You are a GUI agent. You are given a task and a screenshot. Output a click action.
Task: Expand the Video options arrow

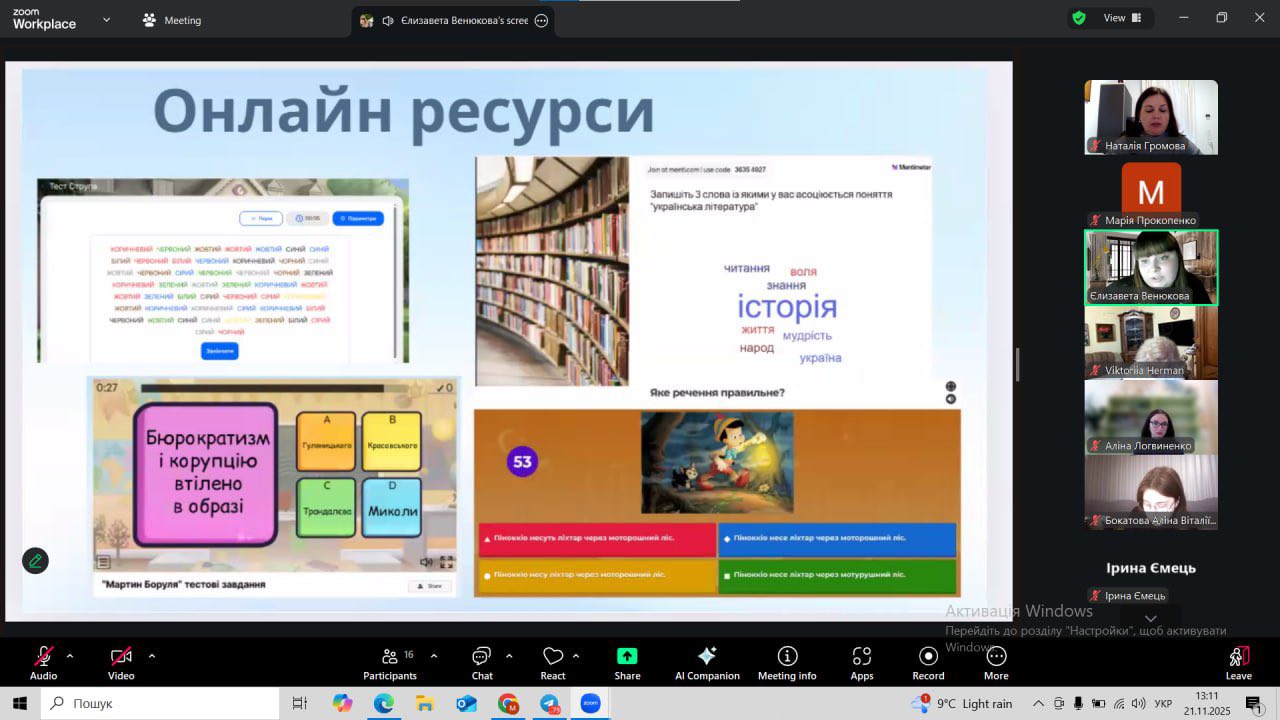(152, 656)
